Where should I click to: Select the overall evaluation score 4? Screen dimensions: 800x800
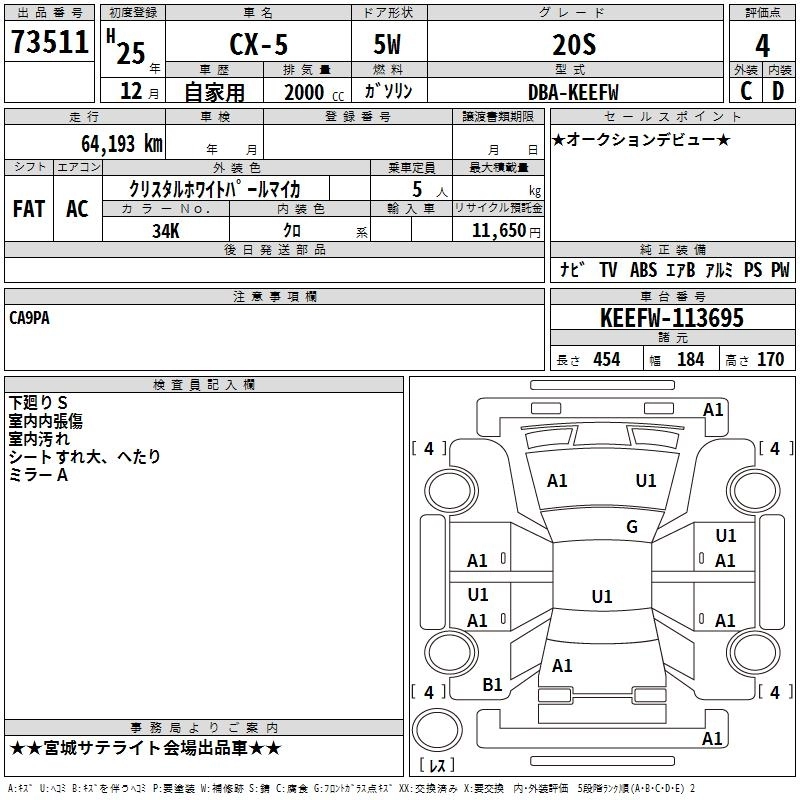click(762, 44)
